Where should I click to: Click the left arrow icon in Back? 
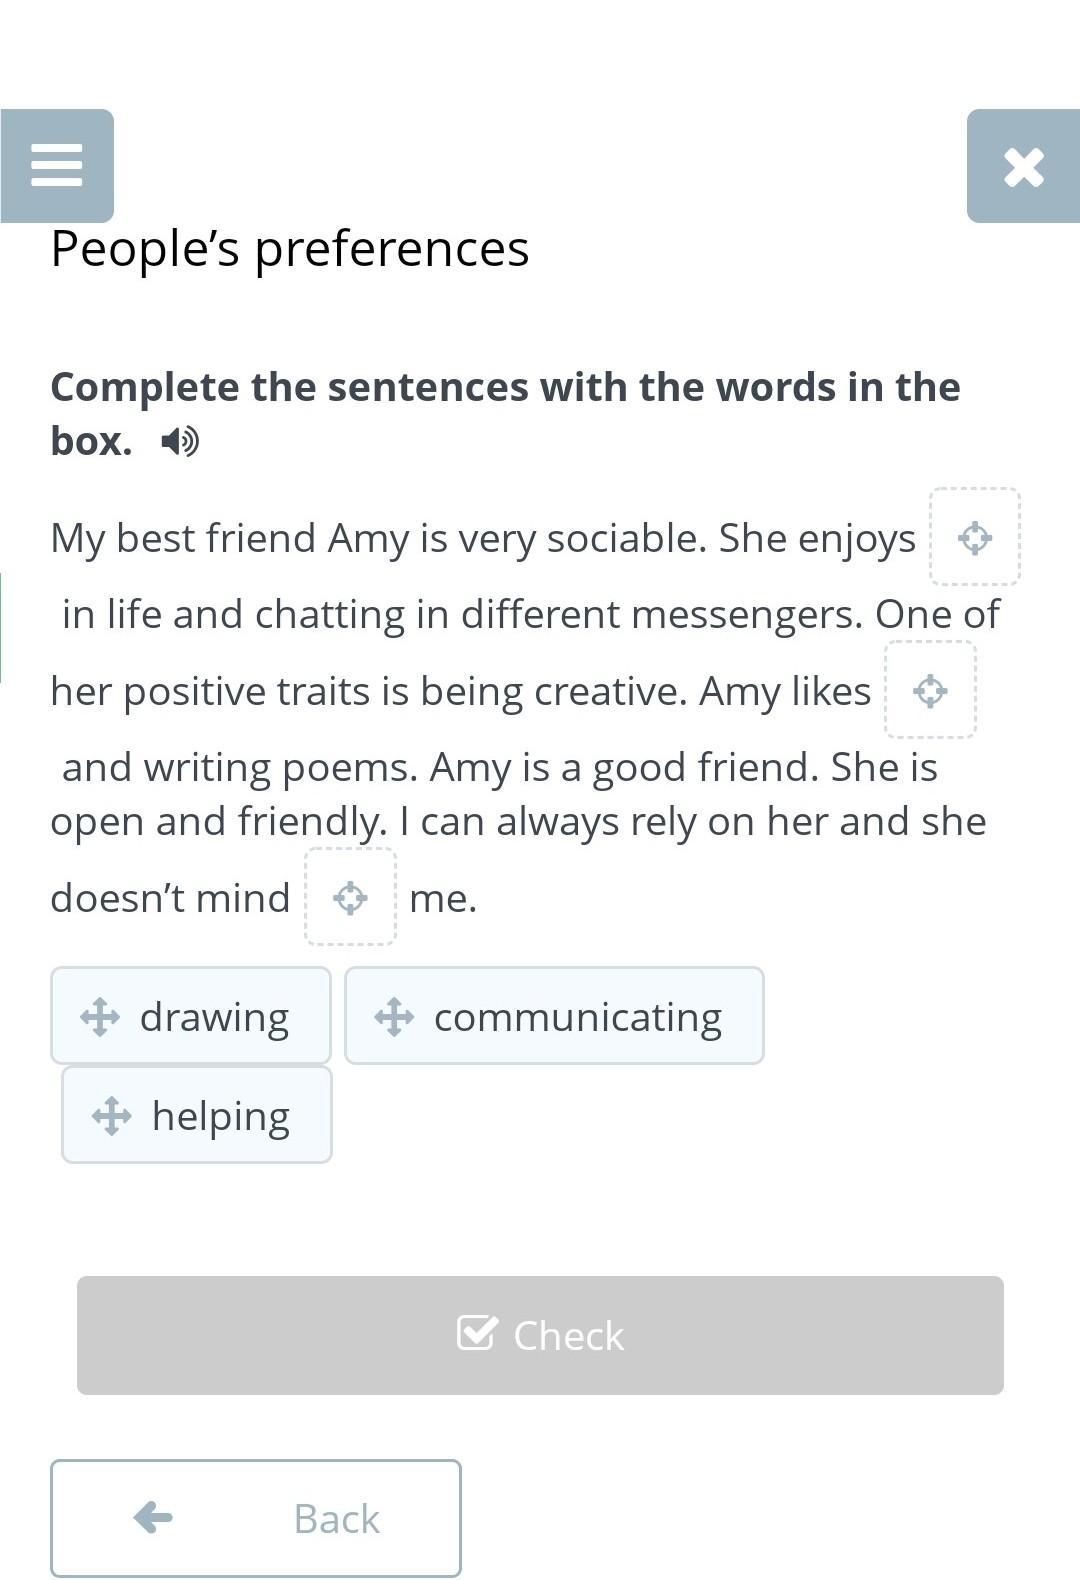153,1517
